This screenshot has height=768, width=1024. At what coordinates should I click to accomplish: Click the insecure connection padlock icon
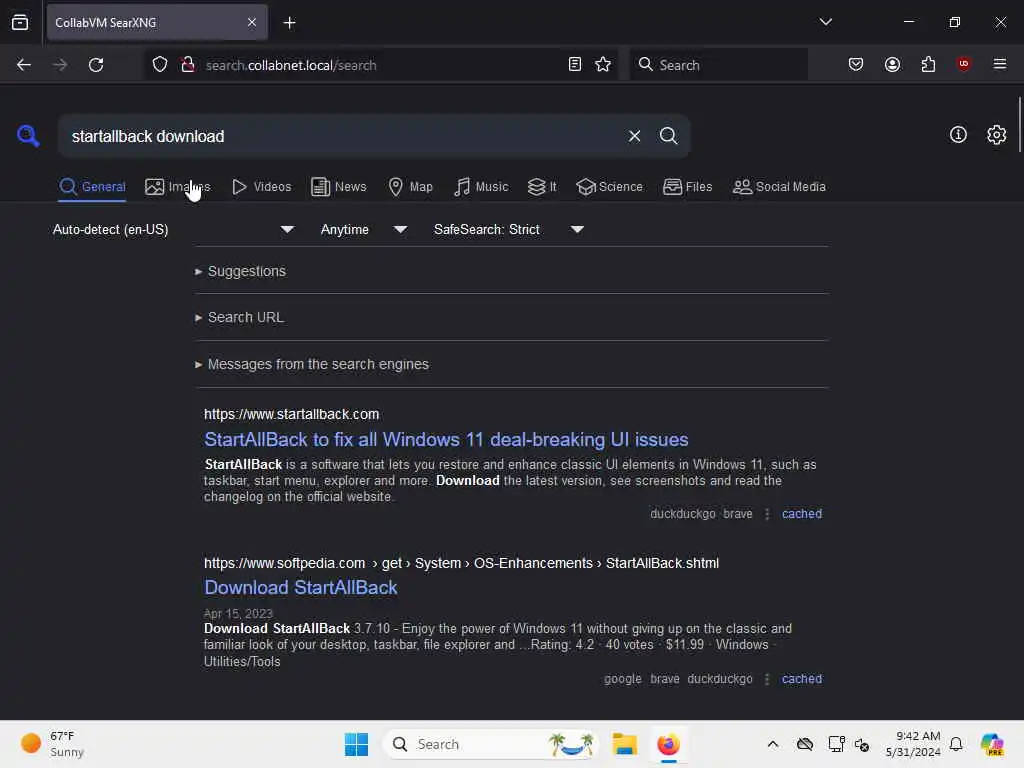click(x=188, y=65)
